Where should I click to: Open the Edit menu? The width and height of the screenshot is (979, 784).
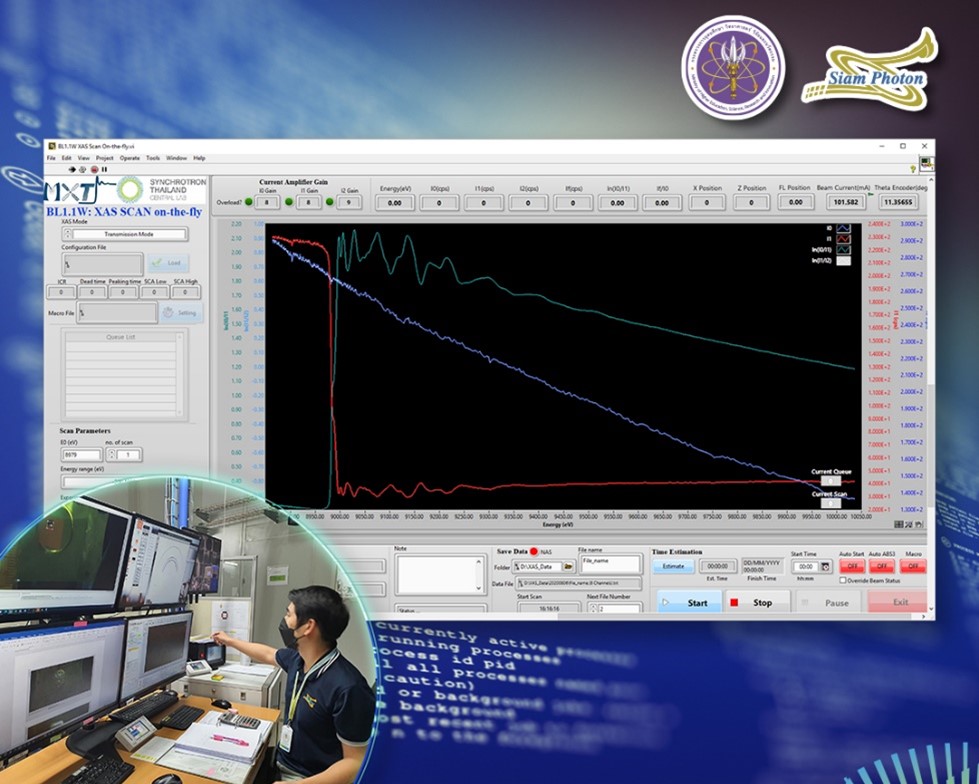(66, 158)
